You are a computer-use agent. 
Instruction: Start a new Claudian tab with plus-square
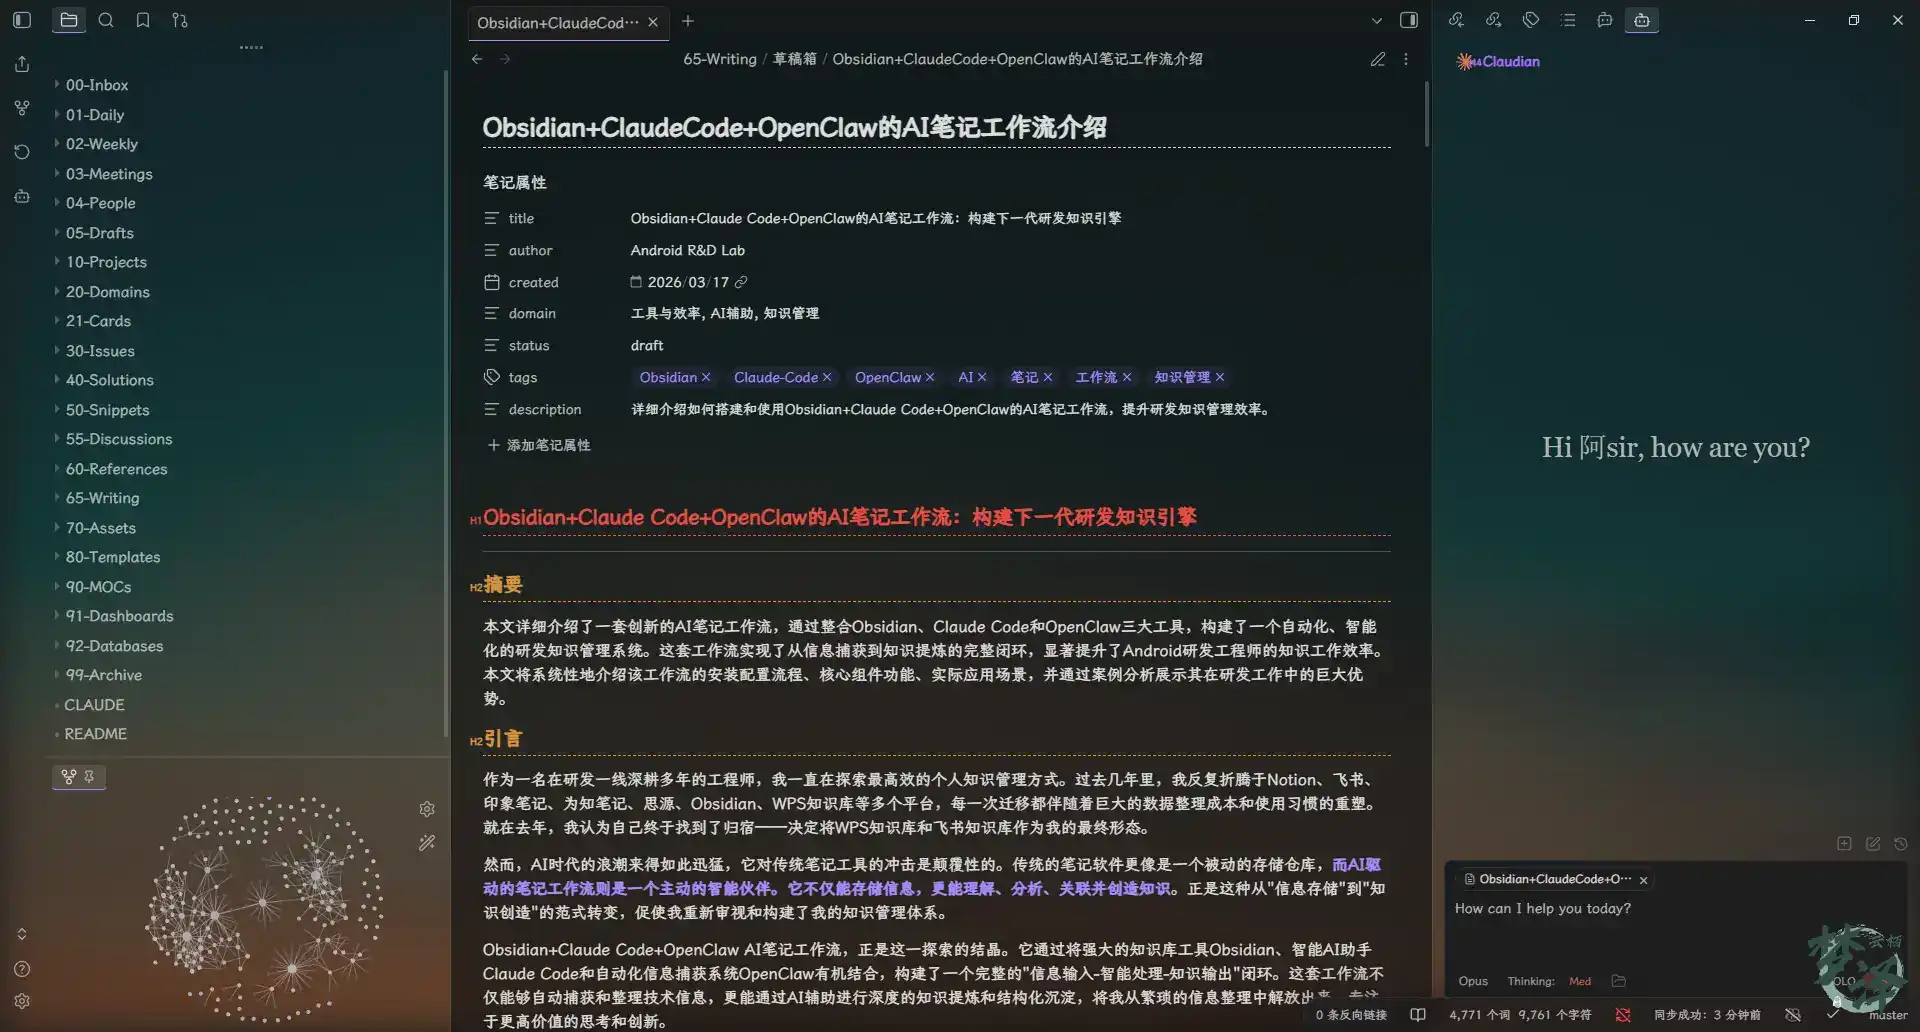[x=1845, y=844]
